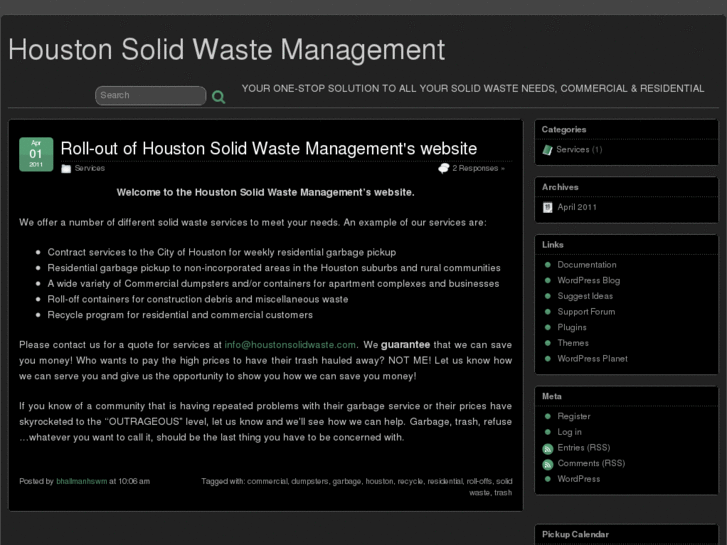Image resolution: width=727 pixels, height=545 pixels.
Task: Click the garbage tag
Action: [x=346, y=481]
